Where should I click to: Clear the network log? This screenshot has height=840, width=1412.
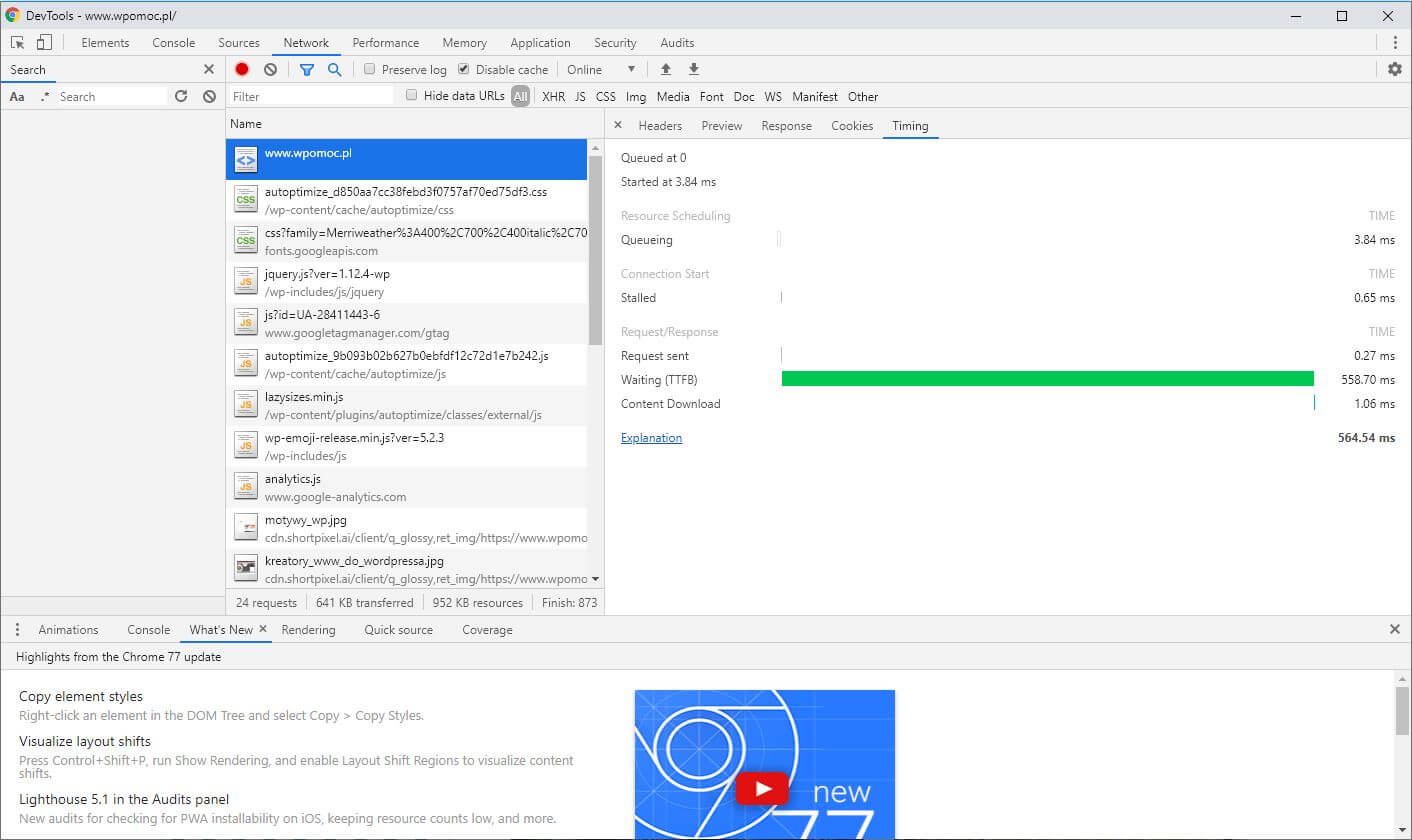click(270, 69)
